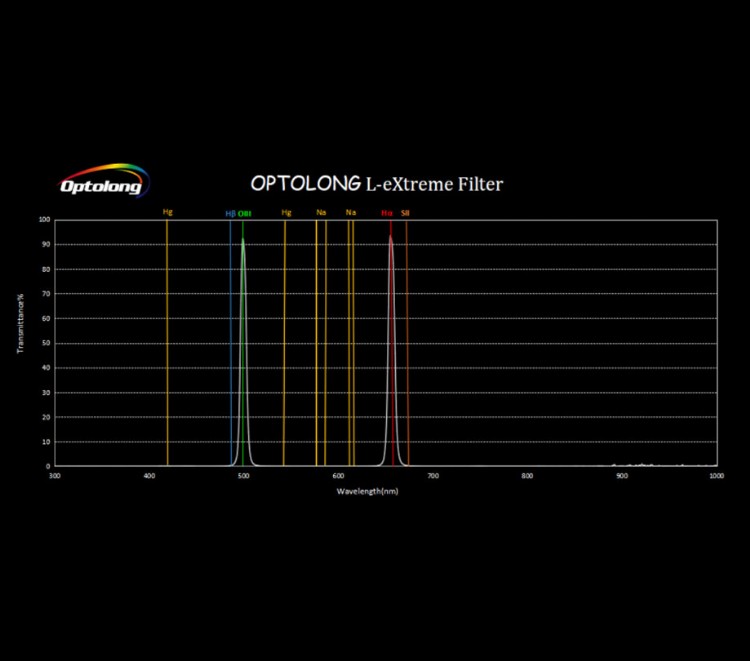Click the y-axis tick value 50
Image resolution: width=750 pixels, height=661 pixels.
46,343
